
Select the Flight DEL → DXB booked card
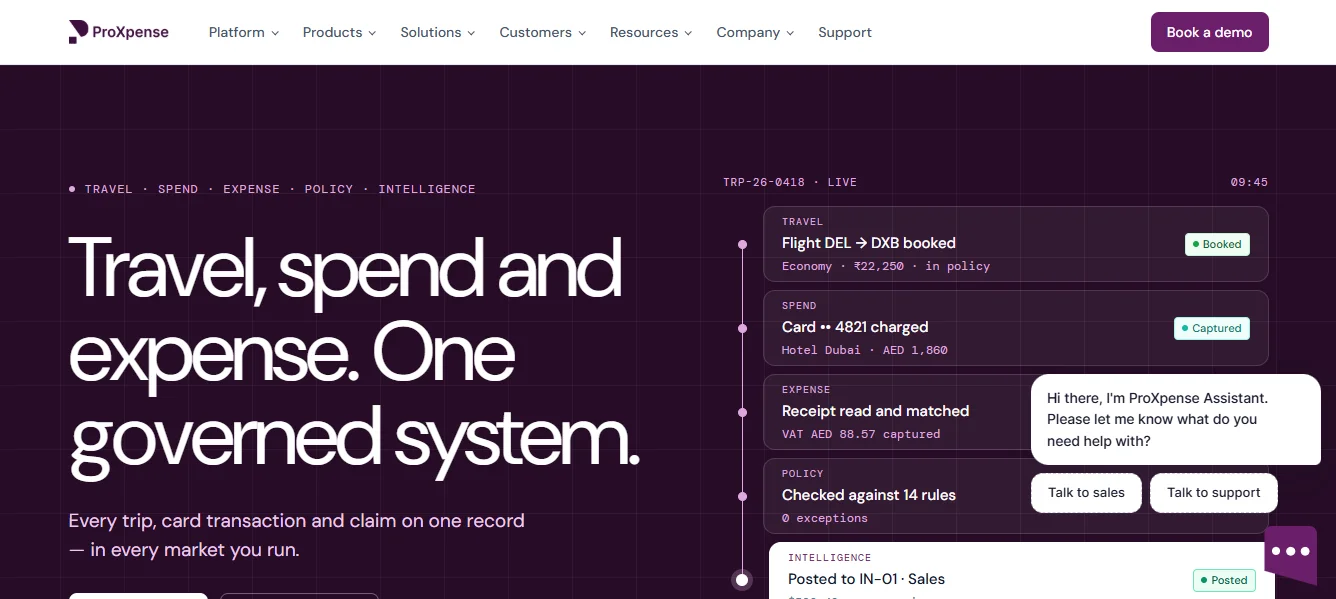pyautogui.click(x=1016, y=244)
